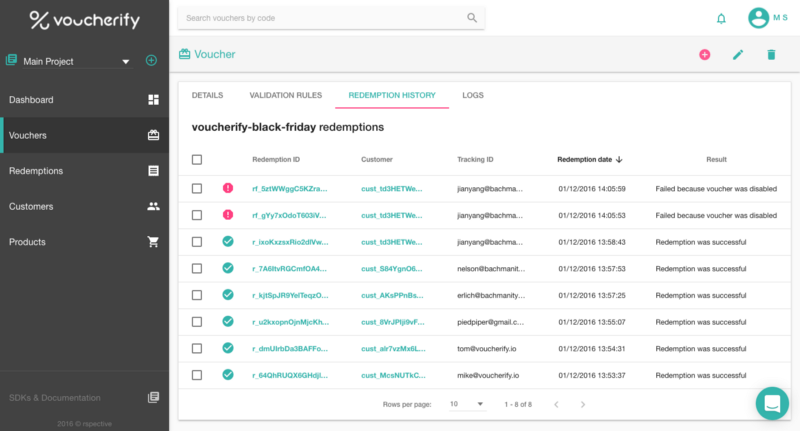
Task: Click success checkmark for r_64QhRUQX6GHdjL
Action: tap(228, 374)
